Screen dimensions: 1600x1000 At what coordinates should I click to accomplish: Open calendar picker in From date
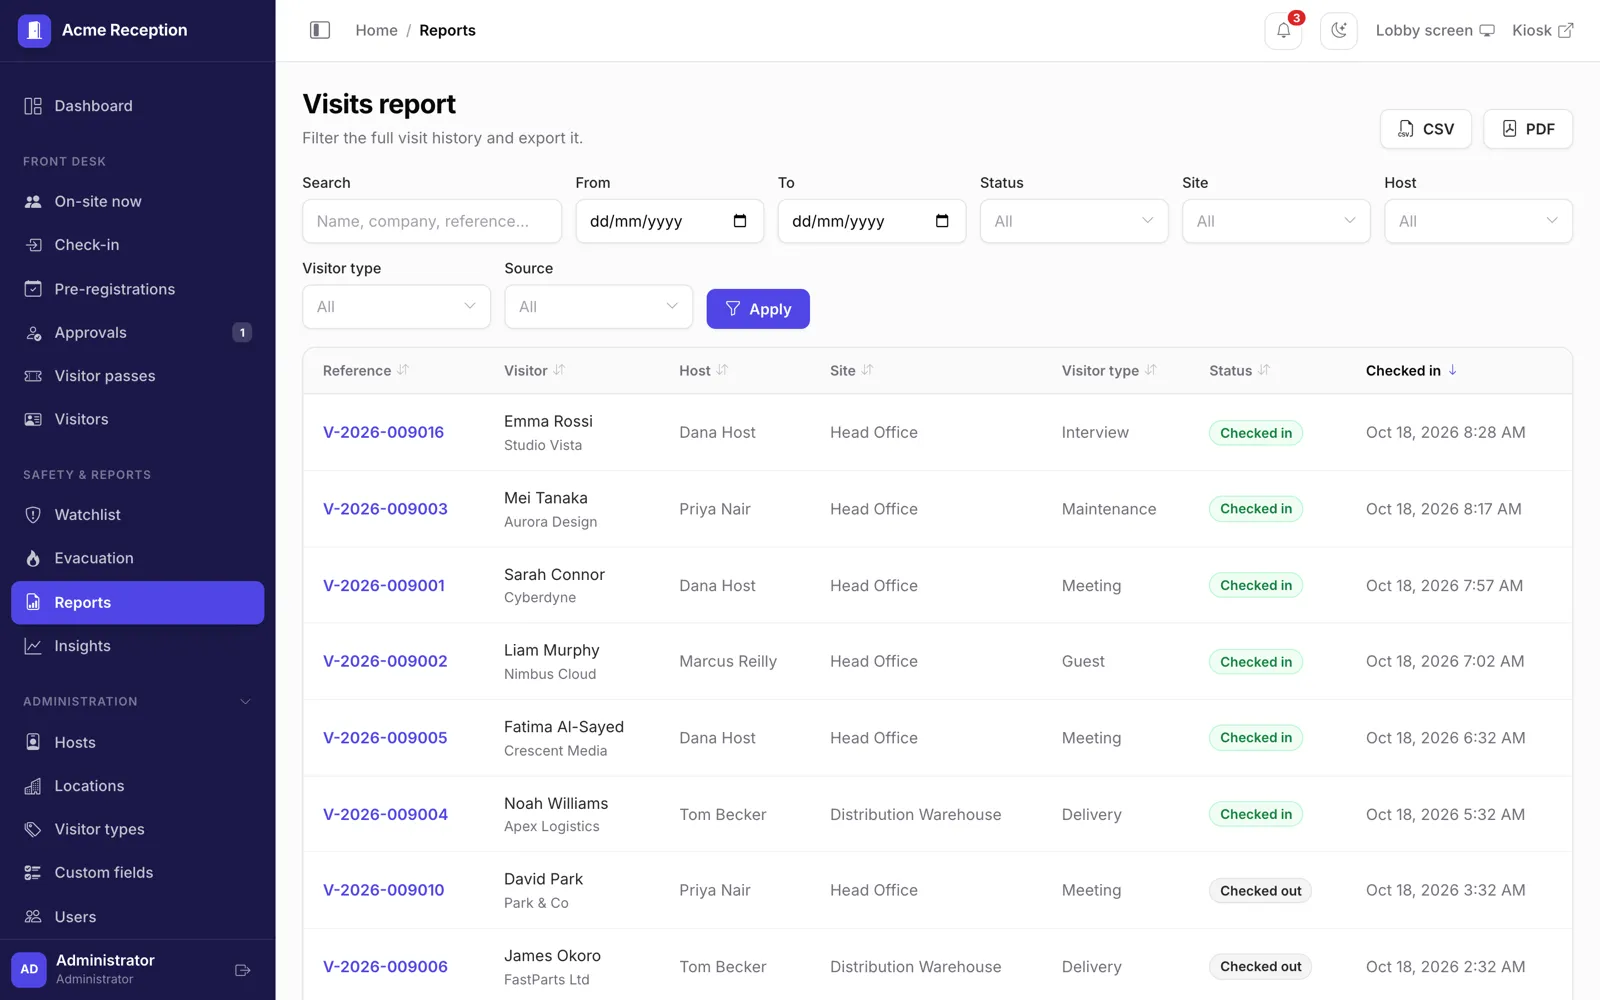740,221
